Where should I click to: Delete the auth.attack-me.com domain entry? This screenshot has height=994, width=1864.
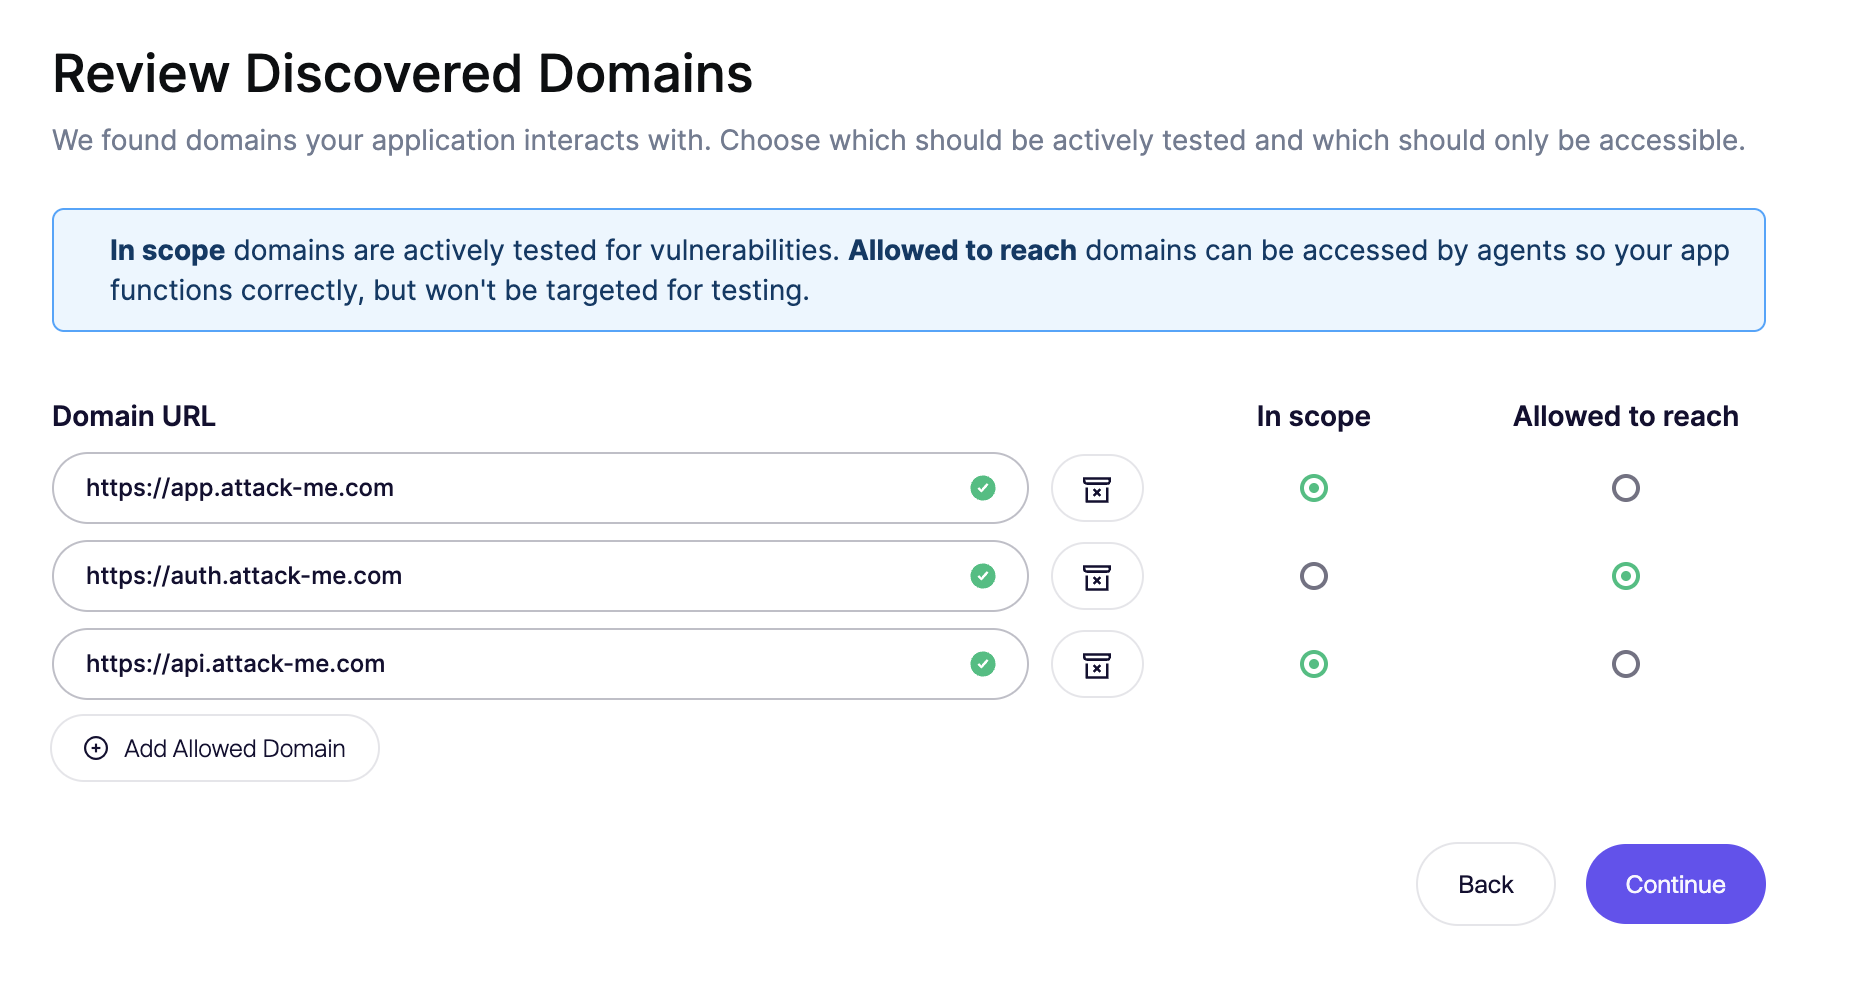1097,577
